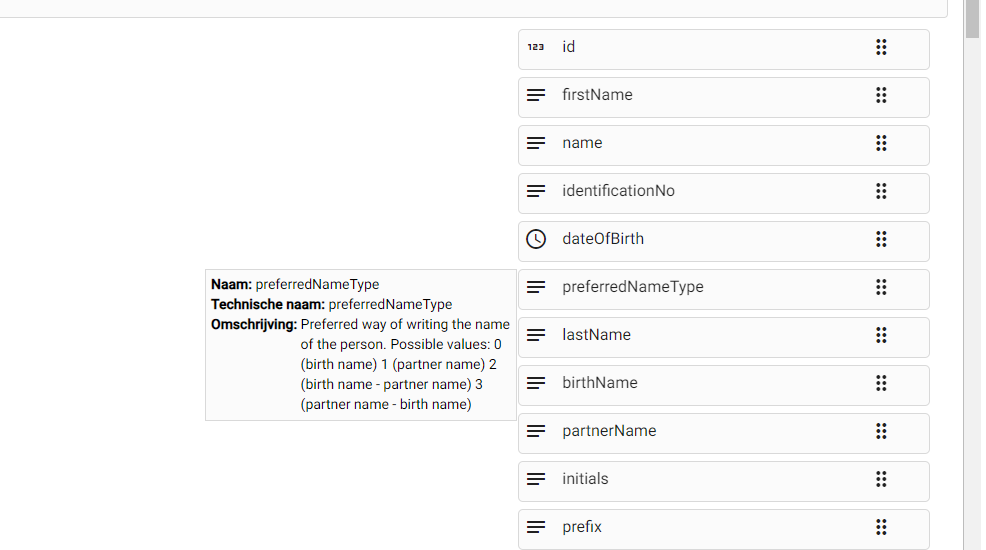Click the drag handle on birthName row
986x550 pixels.
click(x=881, y=383)
